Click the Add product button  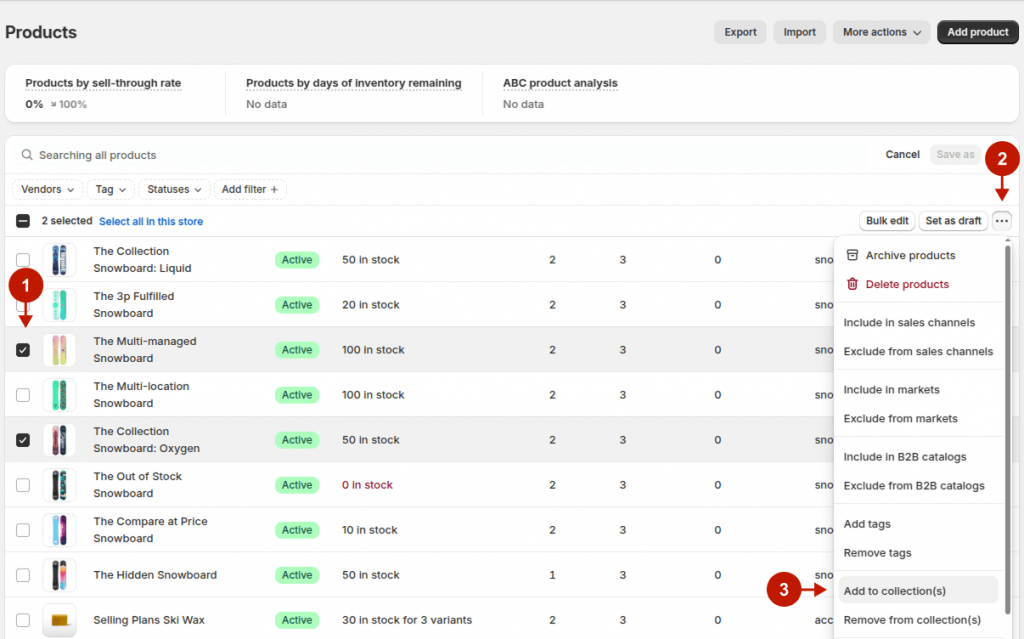[x=977, y=32]
